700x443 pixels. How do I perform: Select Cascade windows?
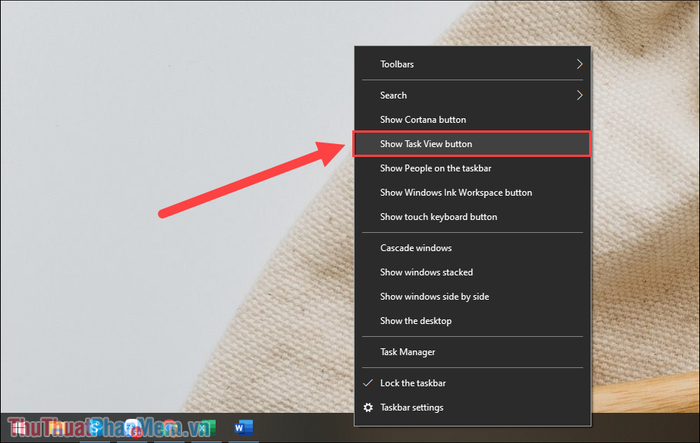473,248
